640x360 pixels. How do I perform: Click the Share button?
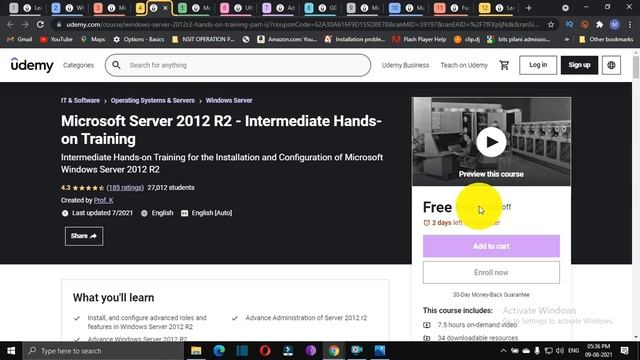(x=84, y=236)
